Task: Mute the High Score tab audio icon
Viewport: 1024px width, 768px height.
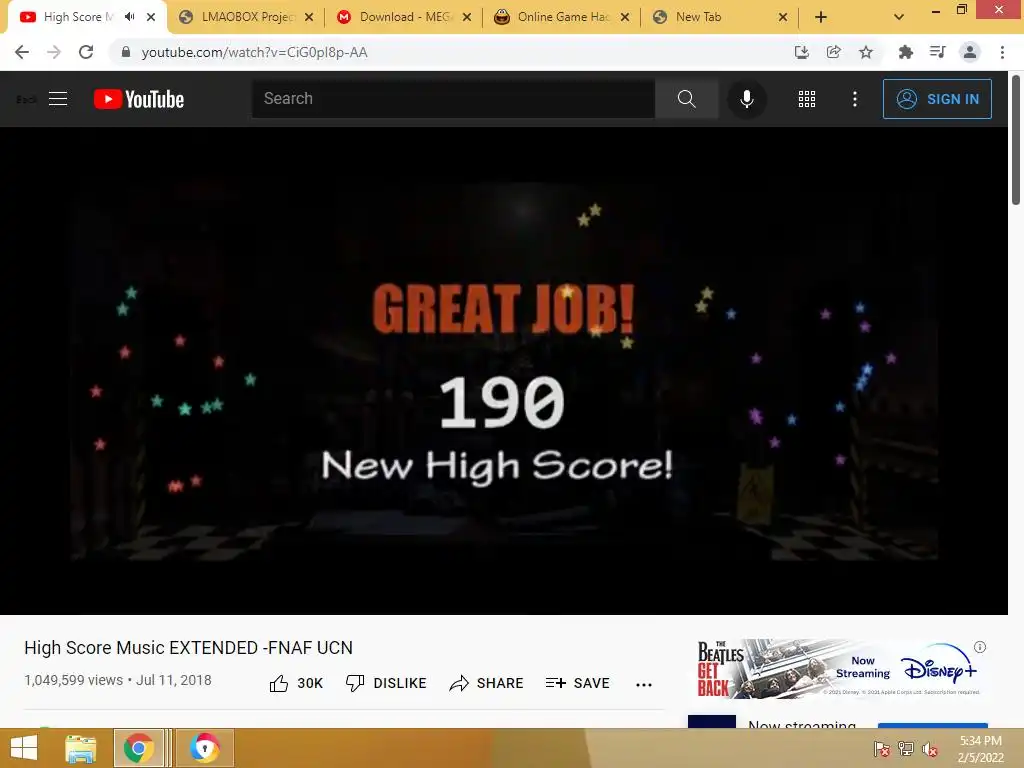Action: (x=130, y=17)
